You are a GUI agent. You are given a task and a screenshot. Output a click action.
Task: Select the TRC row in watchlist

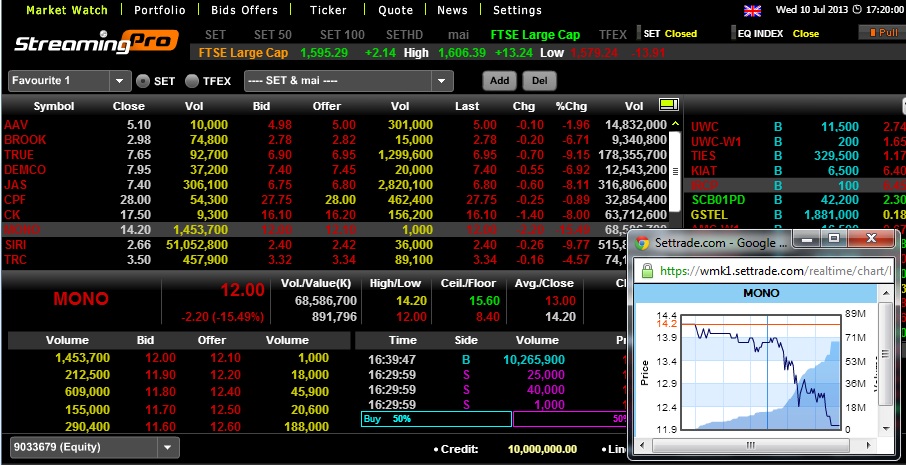315,259
